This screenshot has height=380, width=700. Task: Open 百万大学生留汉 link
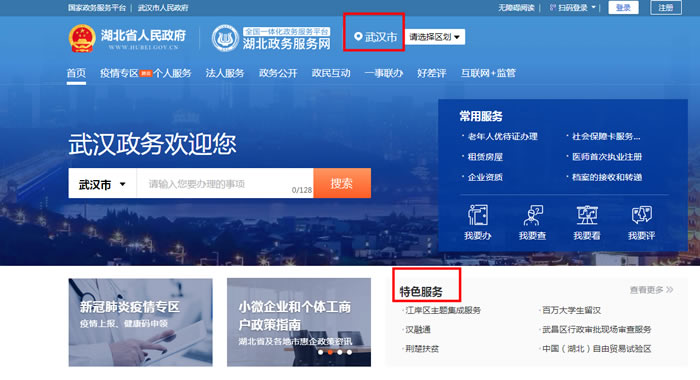point(571,310)
